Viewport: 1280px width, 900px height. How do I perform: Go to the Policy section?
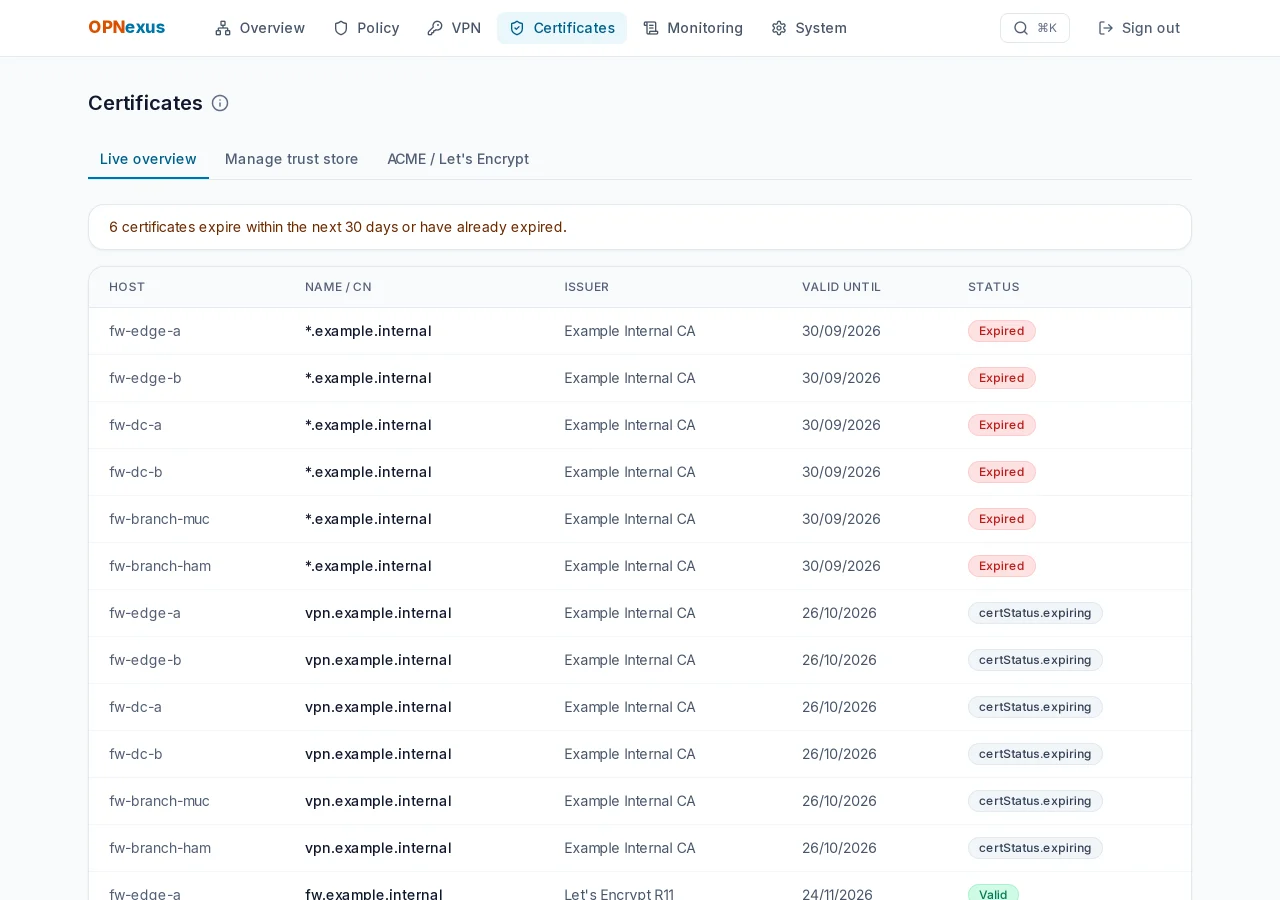pos(366,28)
